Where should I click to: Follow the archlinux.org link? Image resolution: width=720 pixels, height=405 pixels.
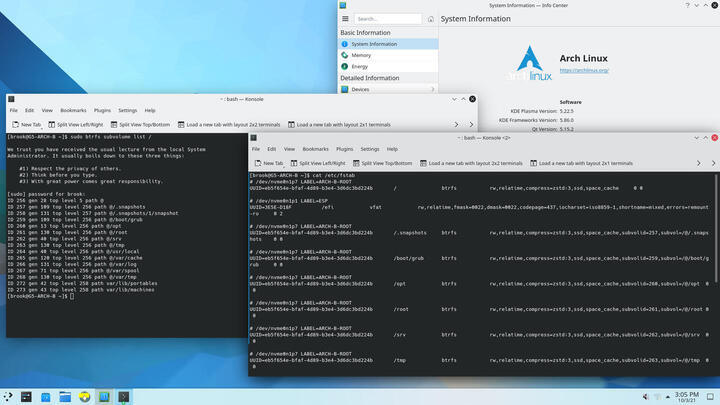click(x=584, y=70)
